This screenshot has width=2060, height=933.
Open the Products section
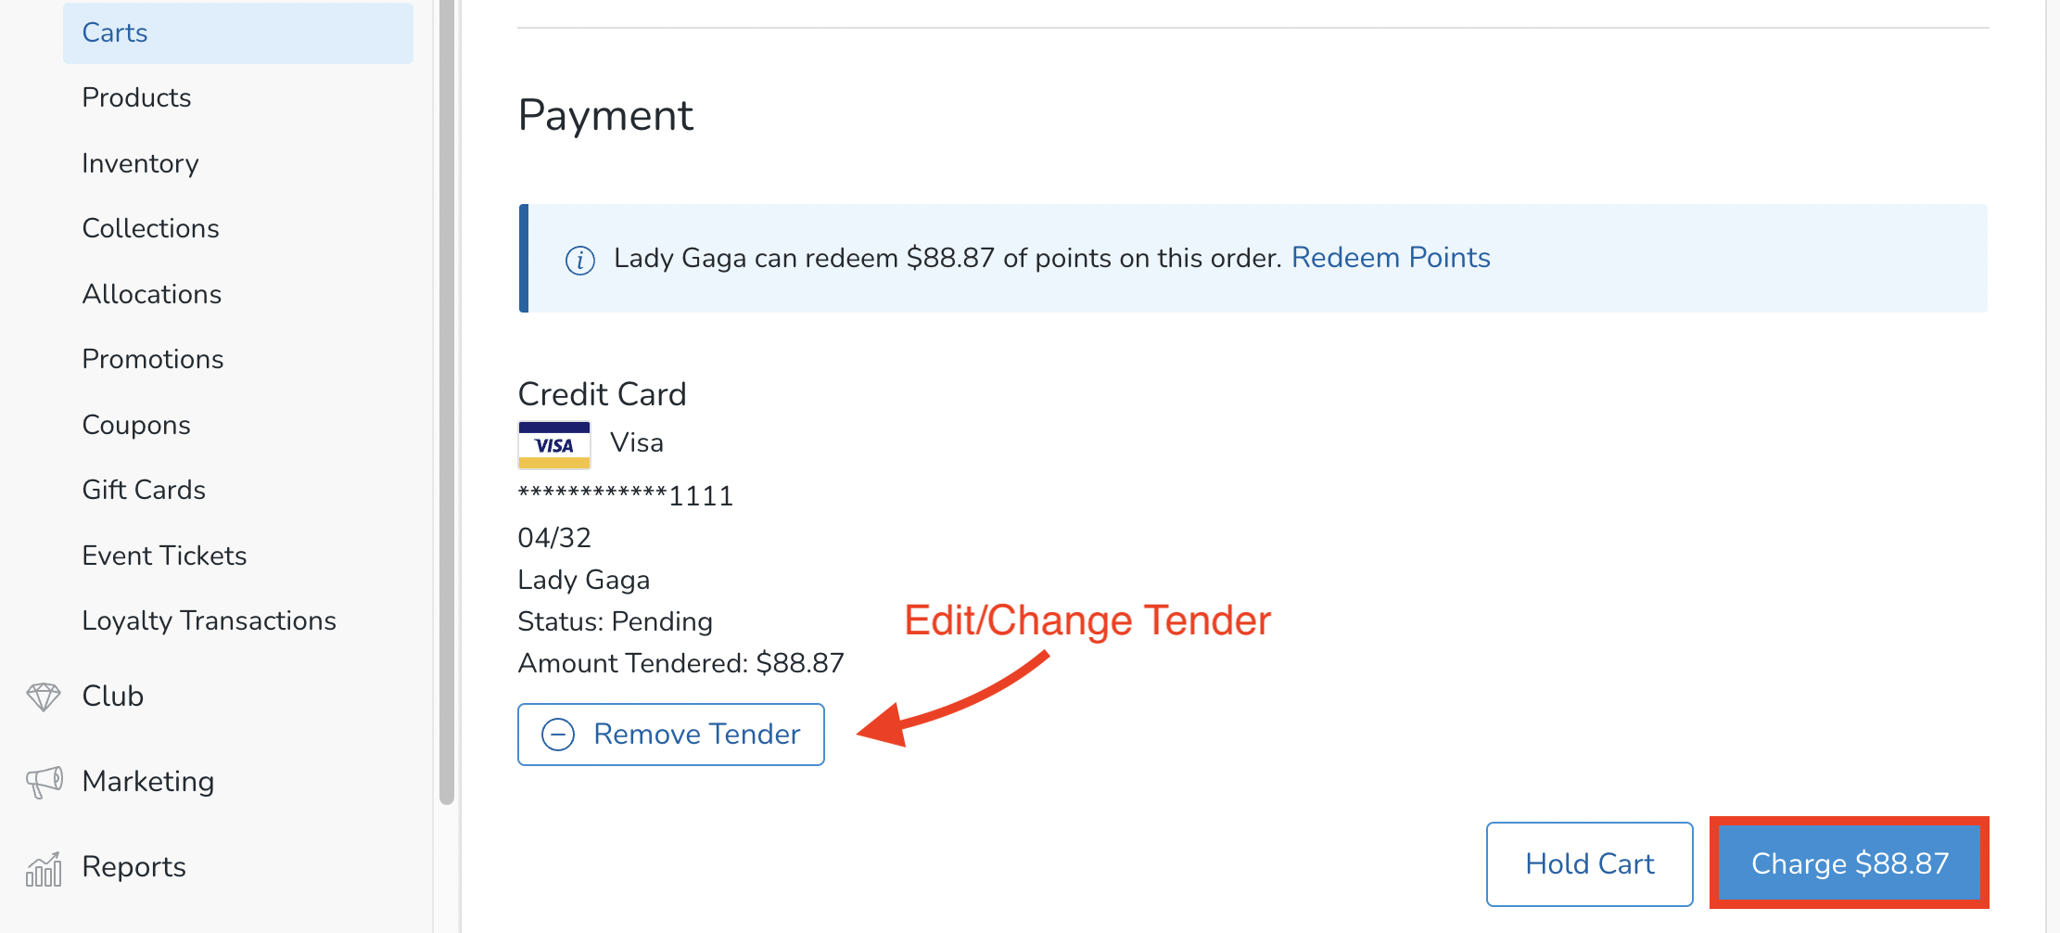click(x=136, y=97)
